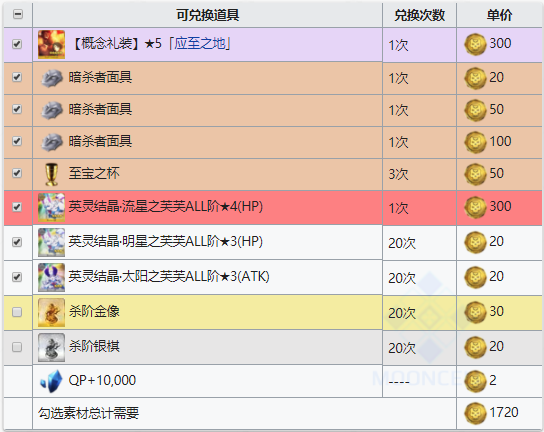This screenshot has width=544, height=432.
Task: Click the 杀阶银棋 item name
Action: [x=94, y=346]
